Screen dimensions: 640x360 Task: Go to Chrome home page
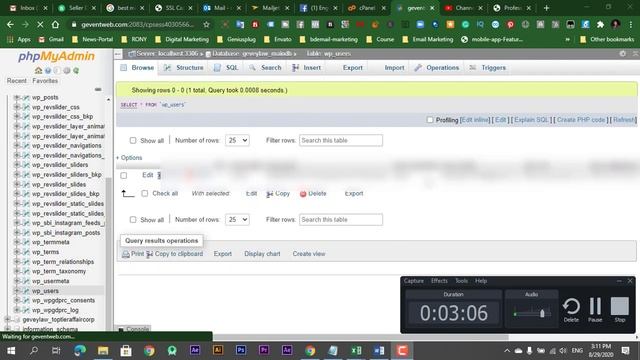[55, 24]
